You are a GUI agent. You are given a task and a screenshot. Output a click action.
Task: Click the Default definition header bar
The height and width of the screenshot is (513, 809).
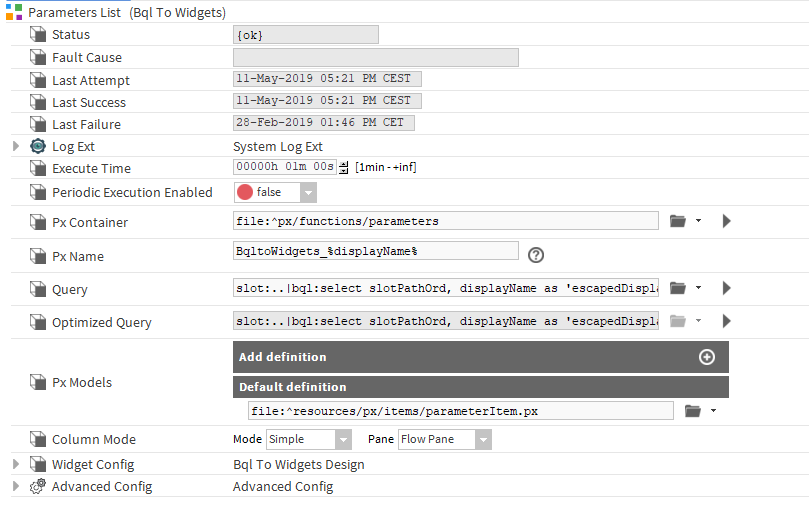pyautogui.click(x=480, y=387)
